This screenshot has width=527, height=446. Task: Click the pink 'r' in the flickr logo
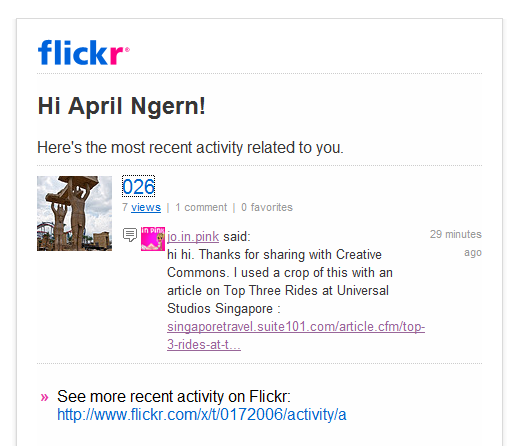116,55
